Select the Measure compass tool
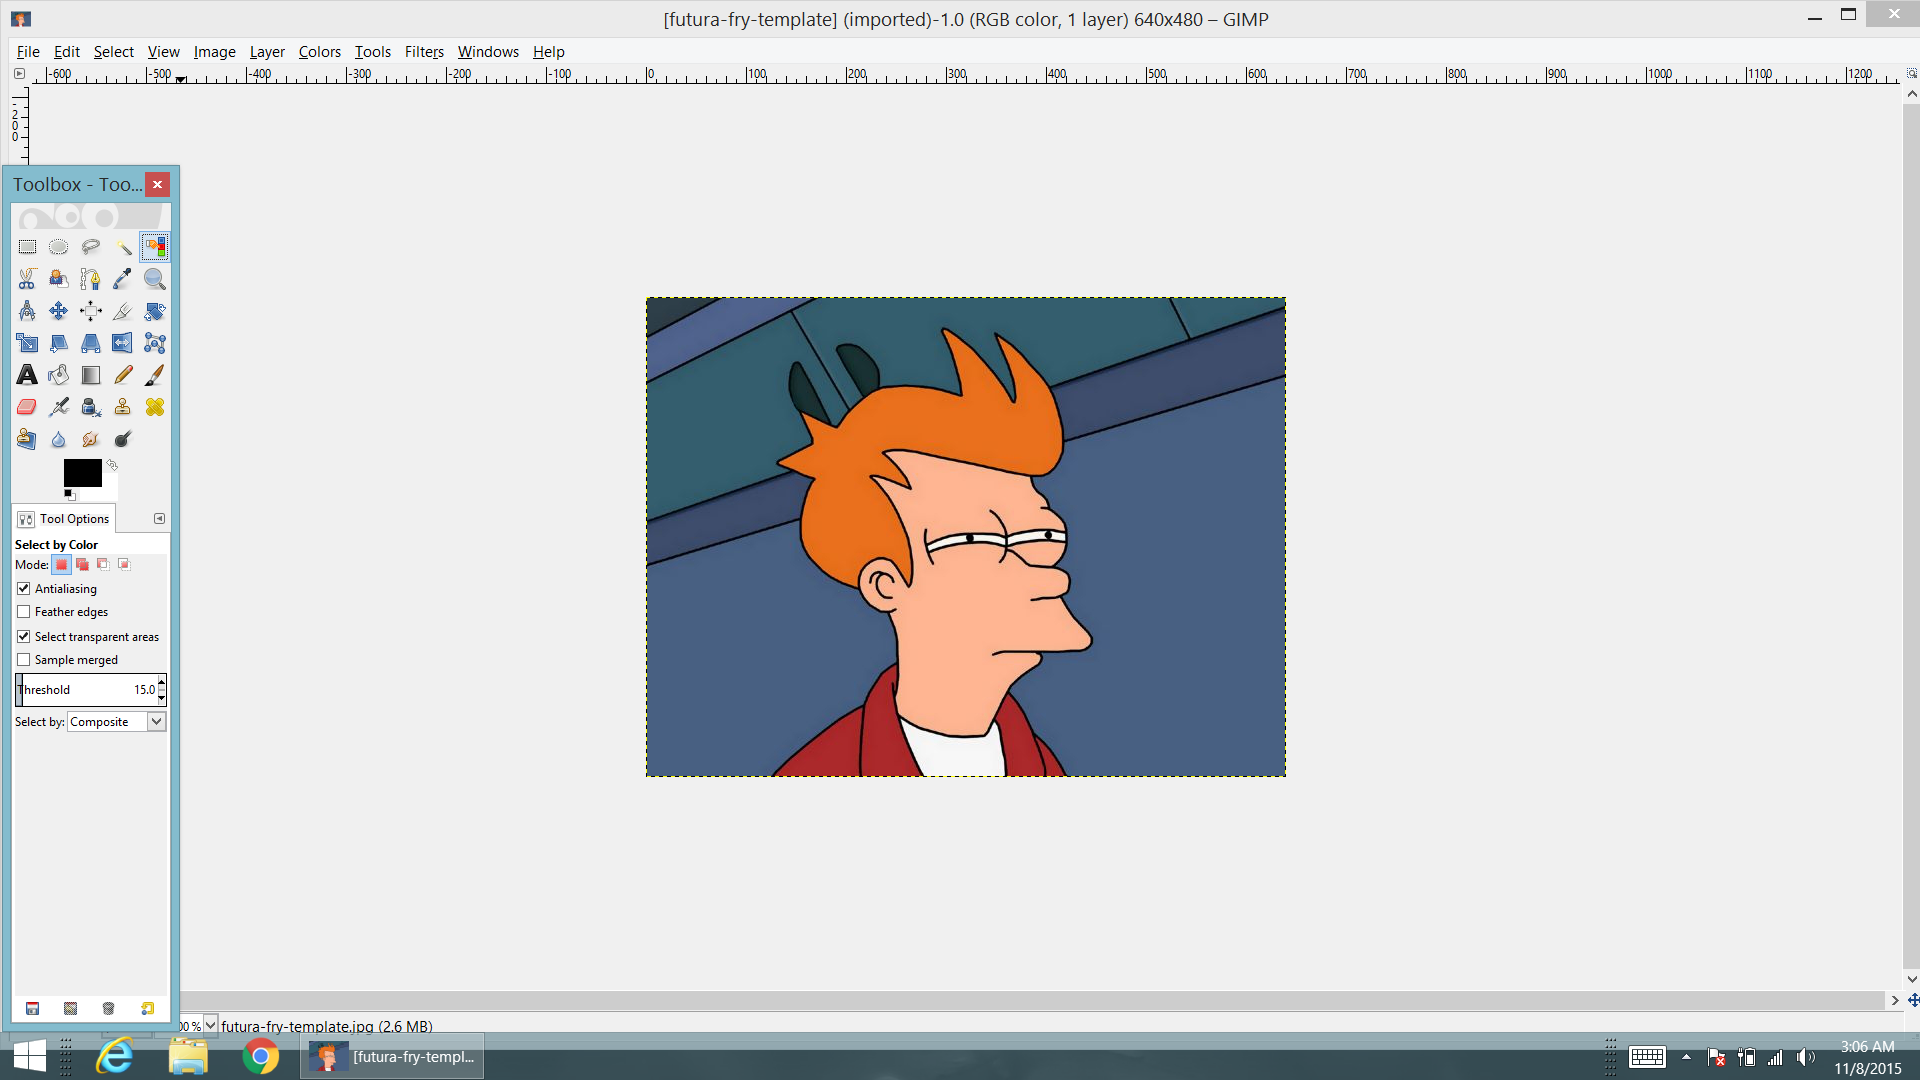This screenshot has height=1080, width=1920. click(x=27, y=311)
